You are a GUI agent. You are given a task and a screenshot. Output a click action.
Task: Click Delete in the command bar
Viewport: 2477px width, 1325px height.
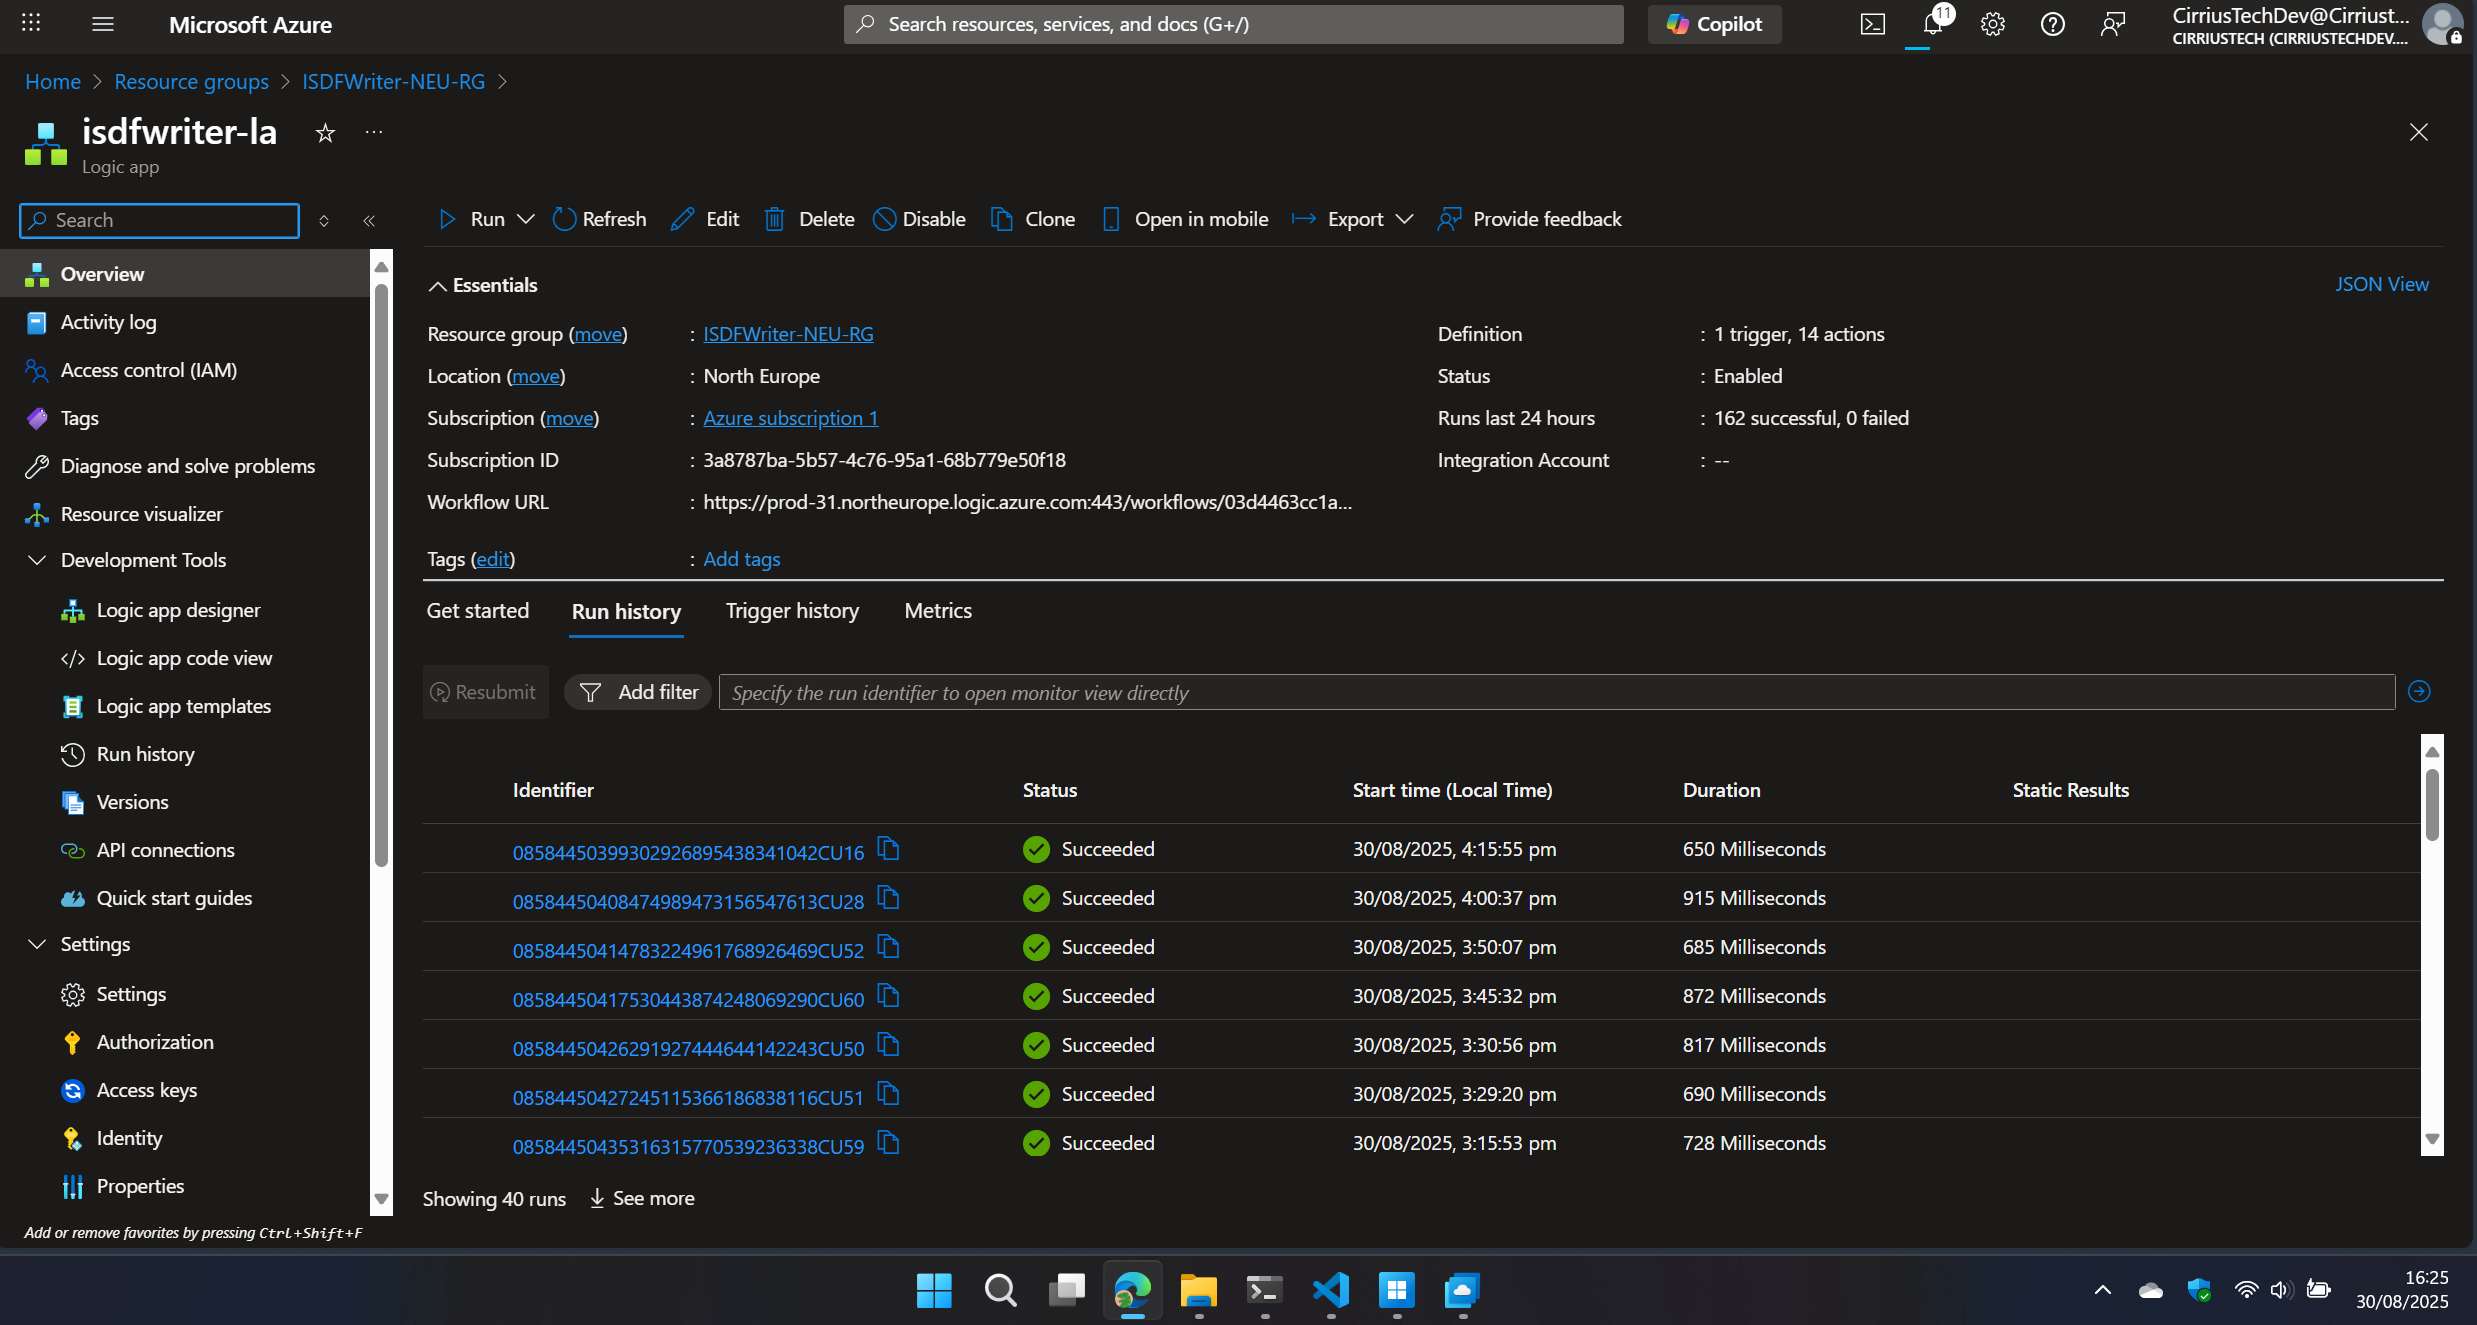tap(809, 219)
